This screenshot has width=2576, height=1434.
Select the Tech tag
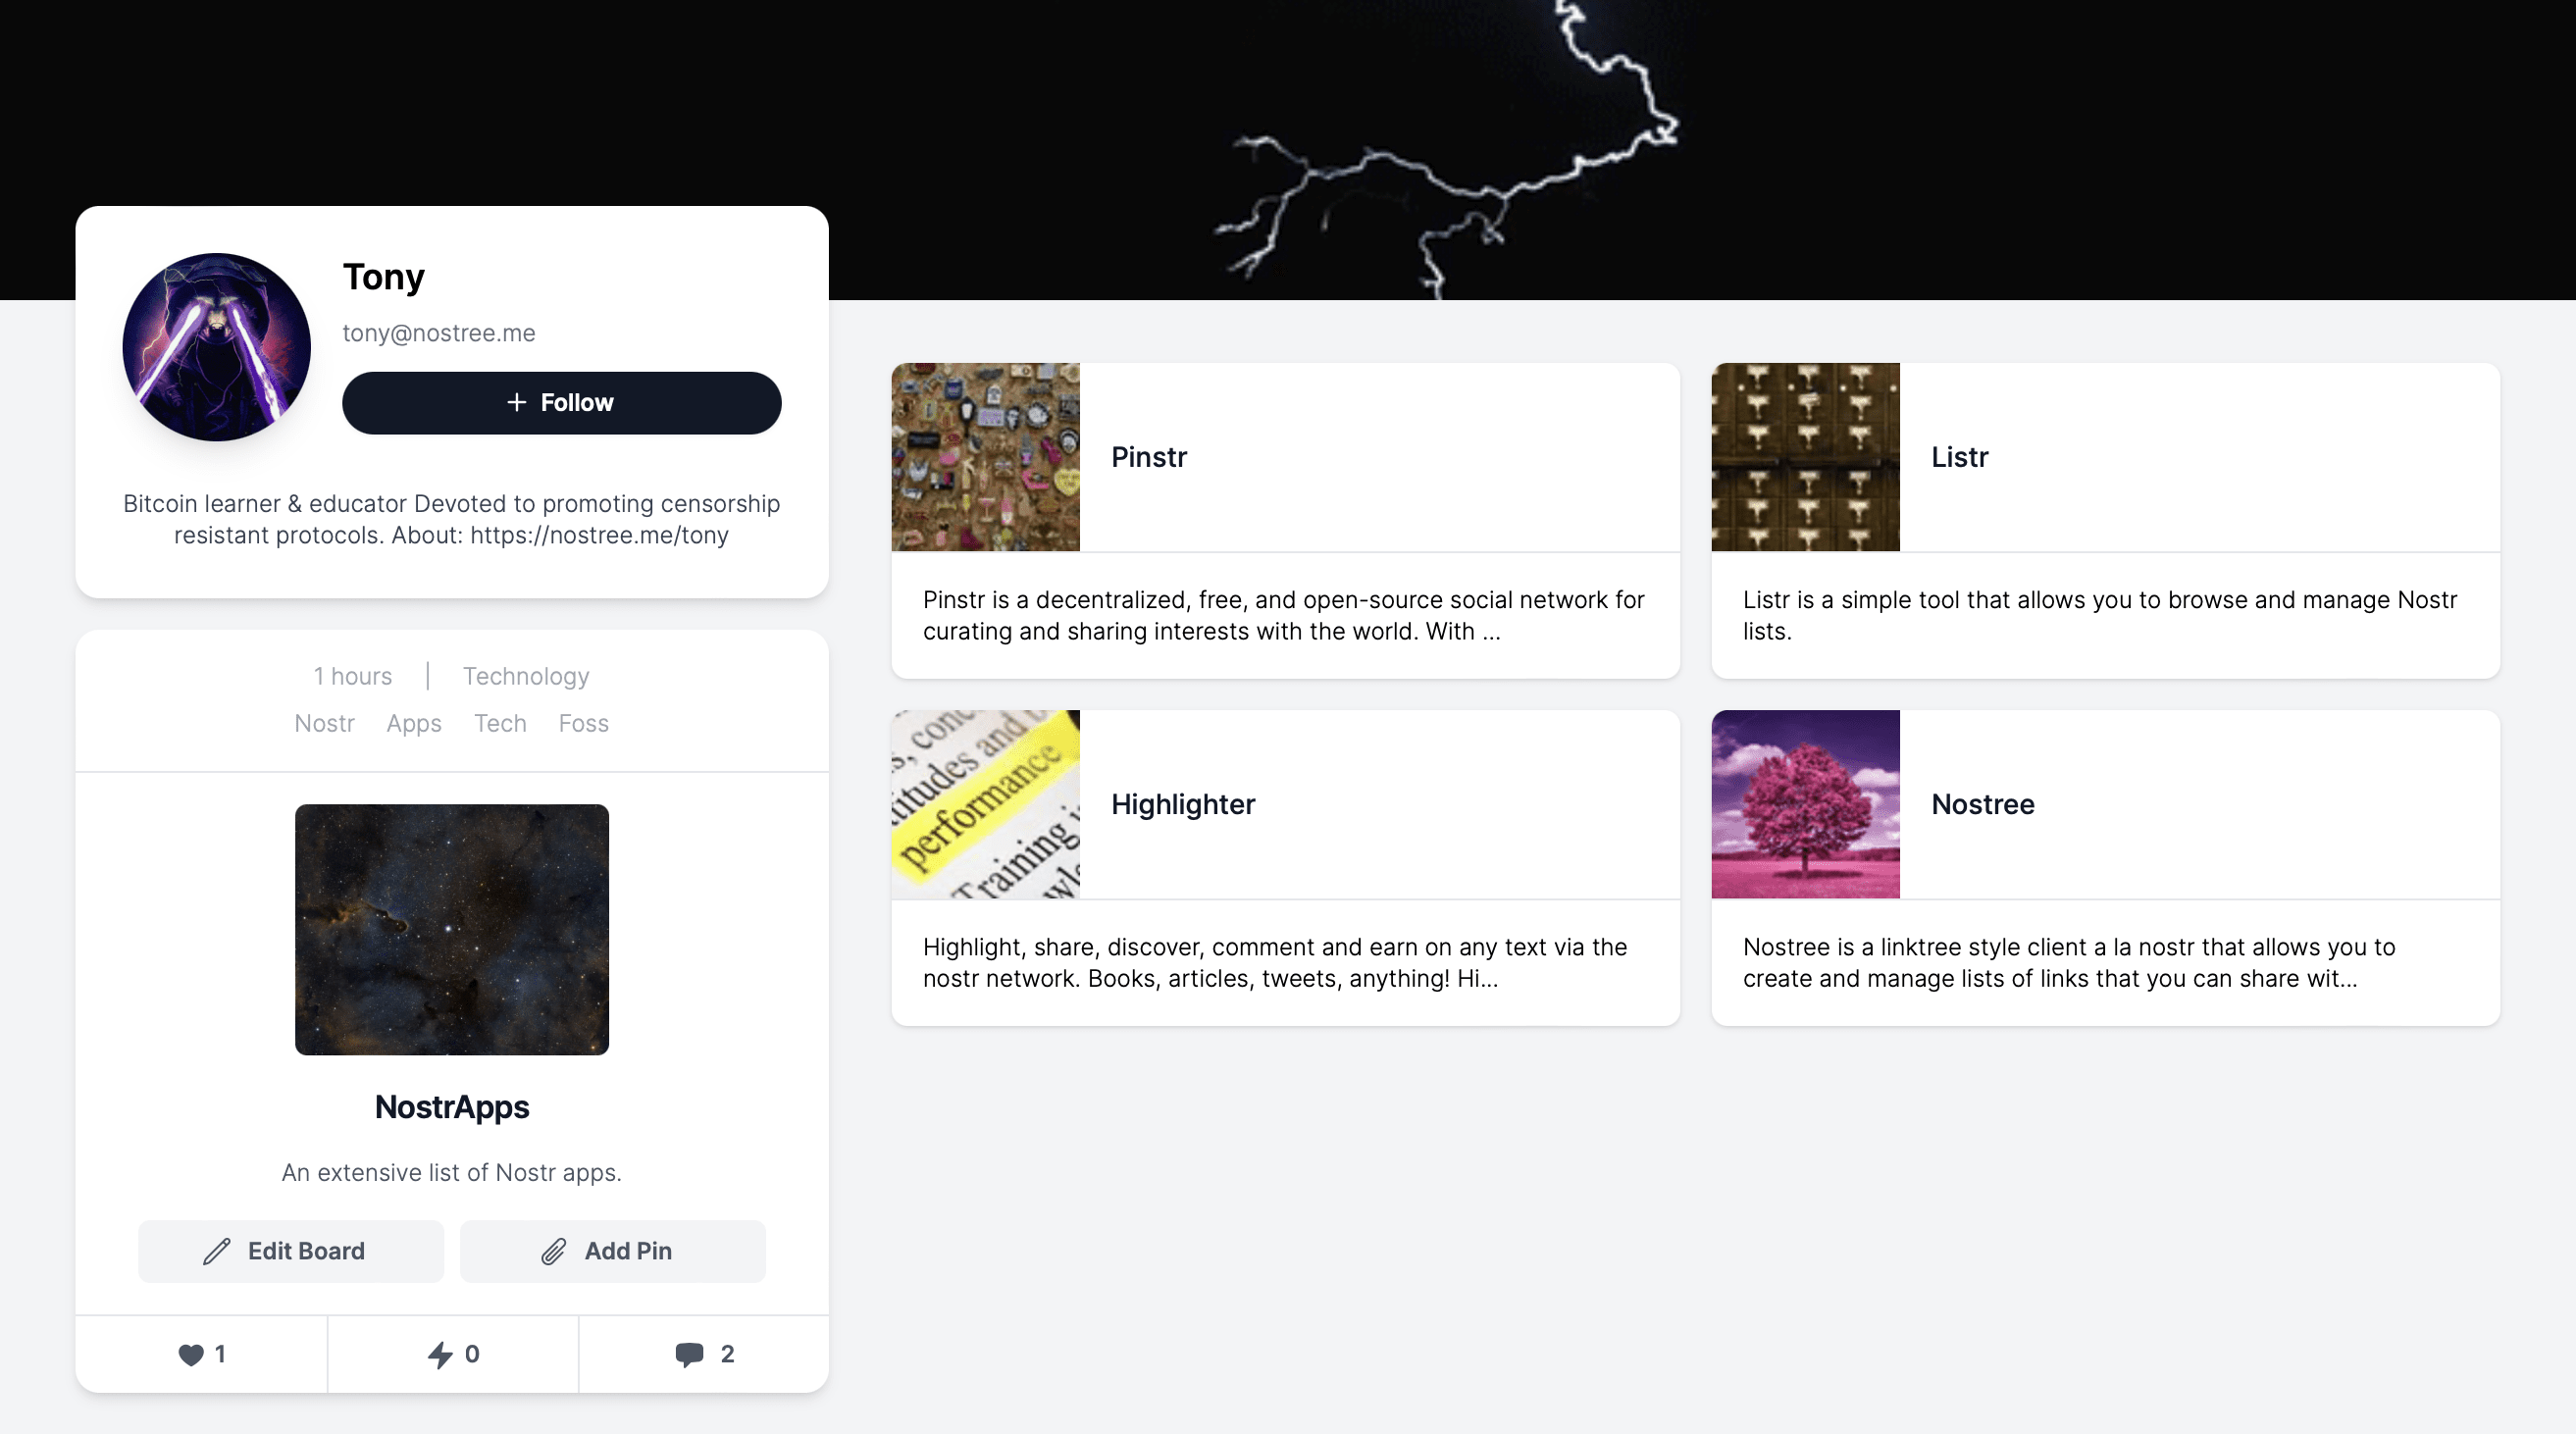coord(500,723)
